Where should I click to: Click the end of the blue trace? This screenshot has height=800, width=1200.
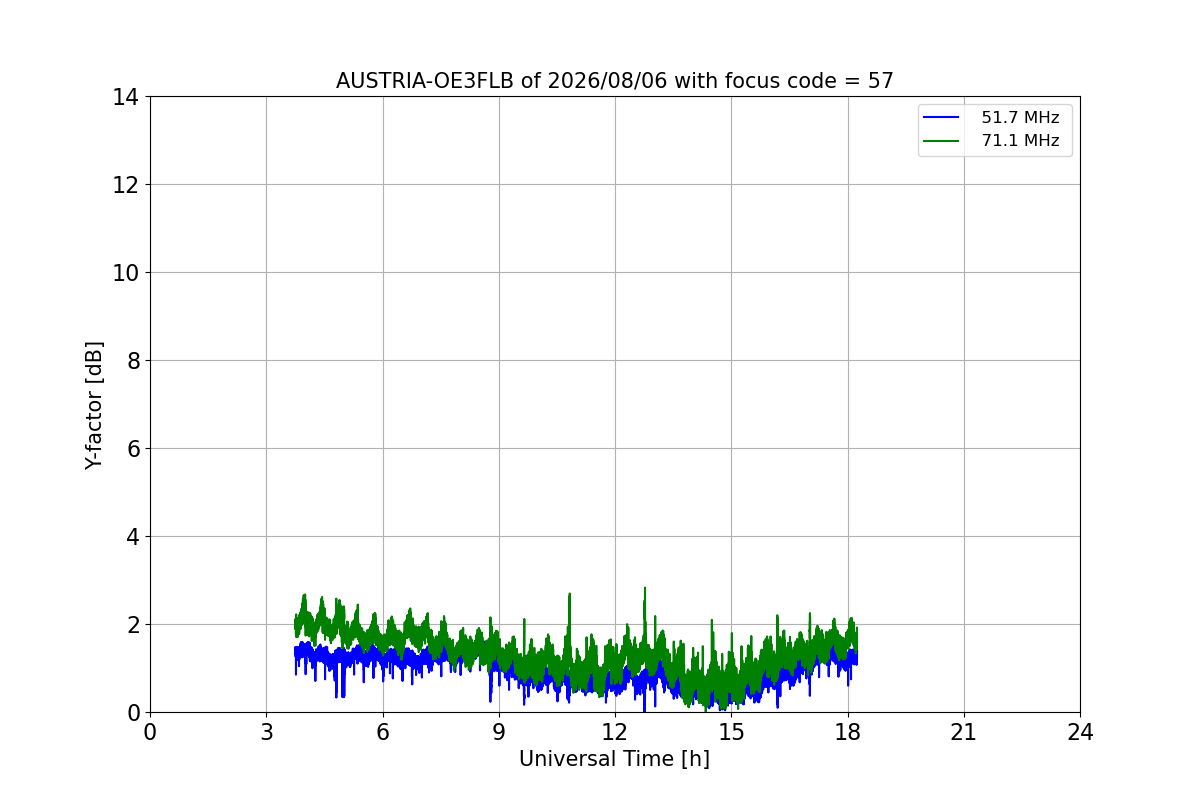click(856, 656)
